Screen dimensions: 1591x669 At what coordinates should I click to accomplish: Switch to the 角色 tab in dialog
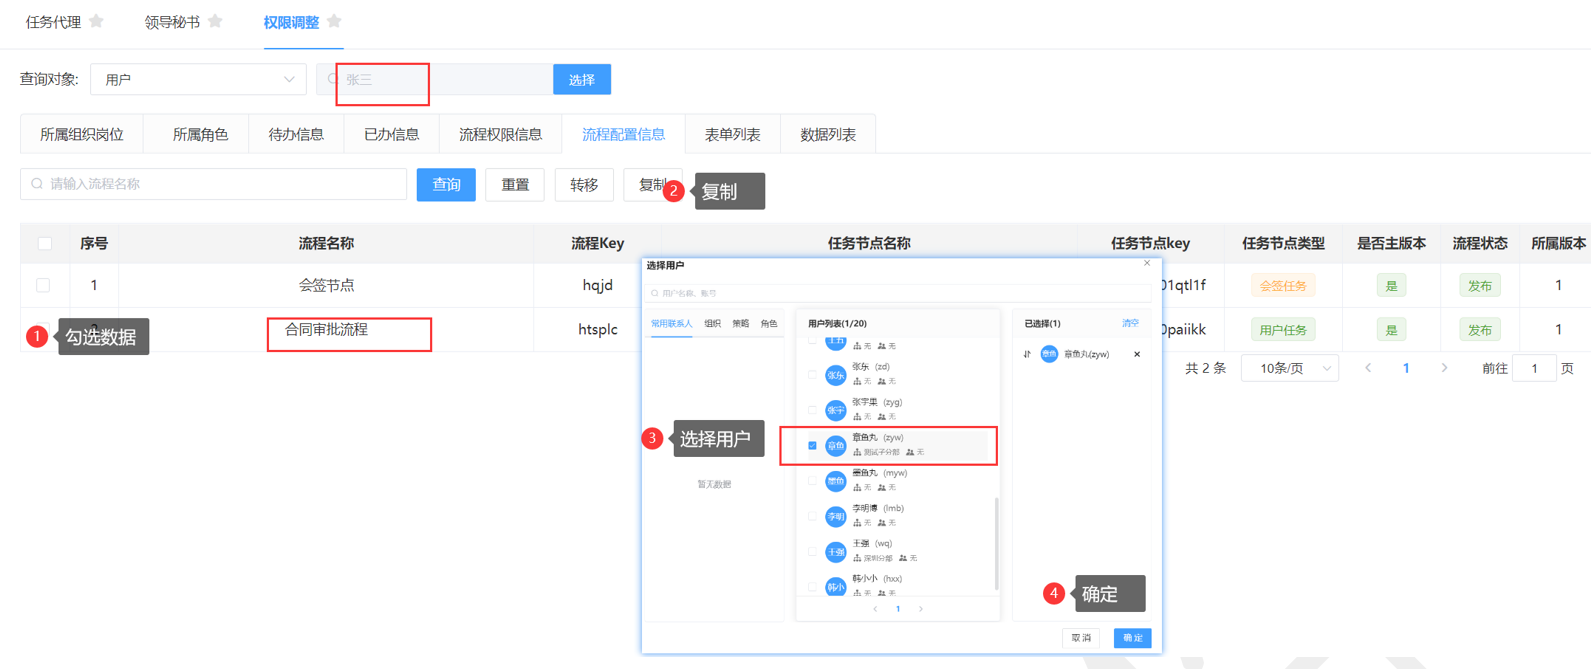[x=768, y=324]
